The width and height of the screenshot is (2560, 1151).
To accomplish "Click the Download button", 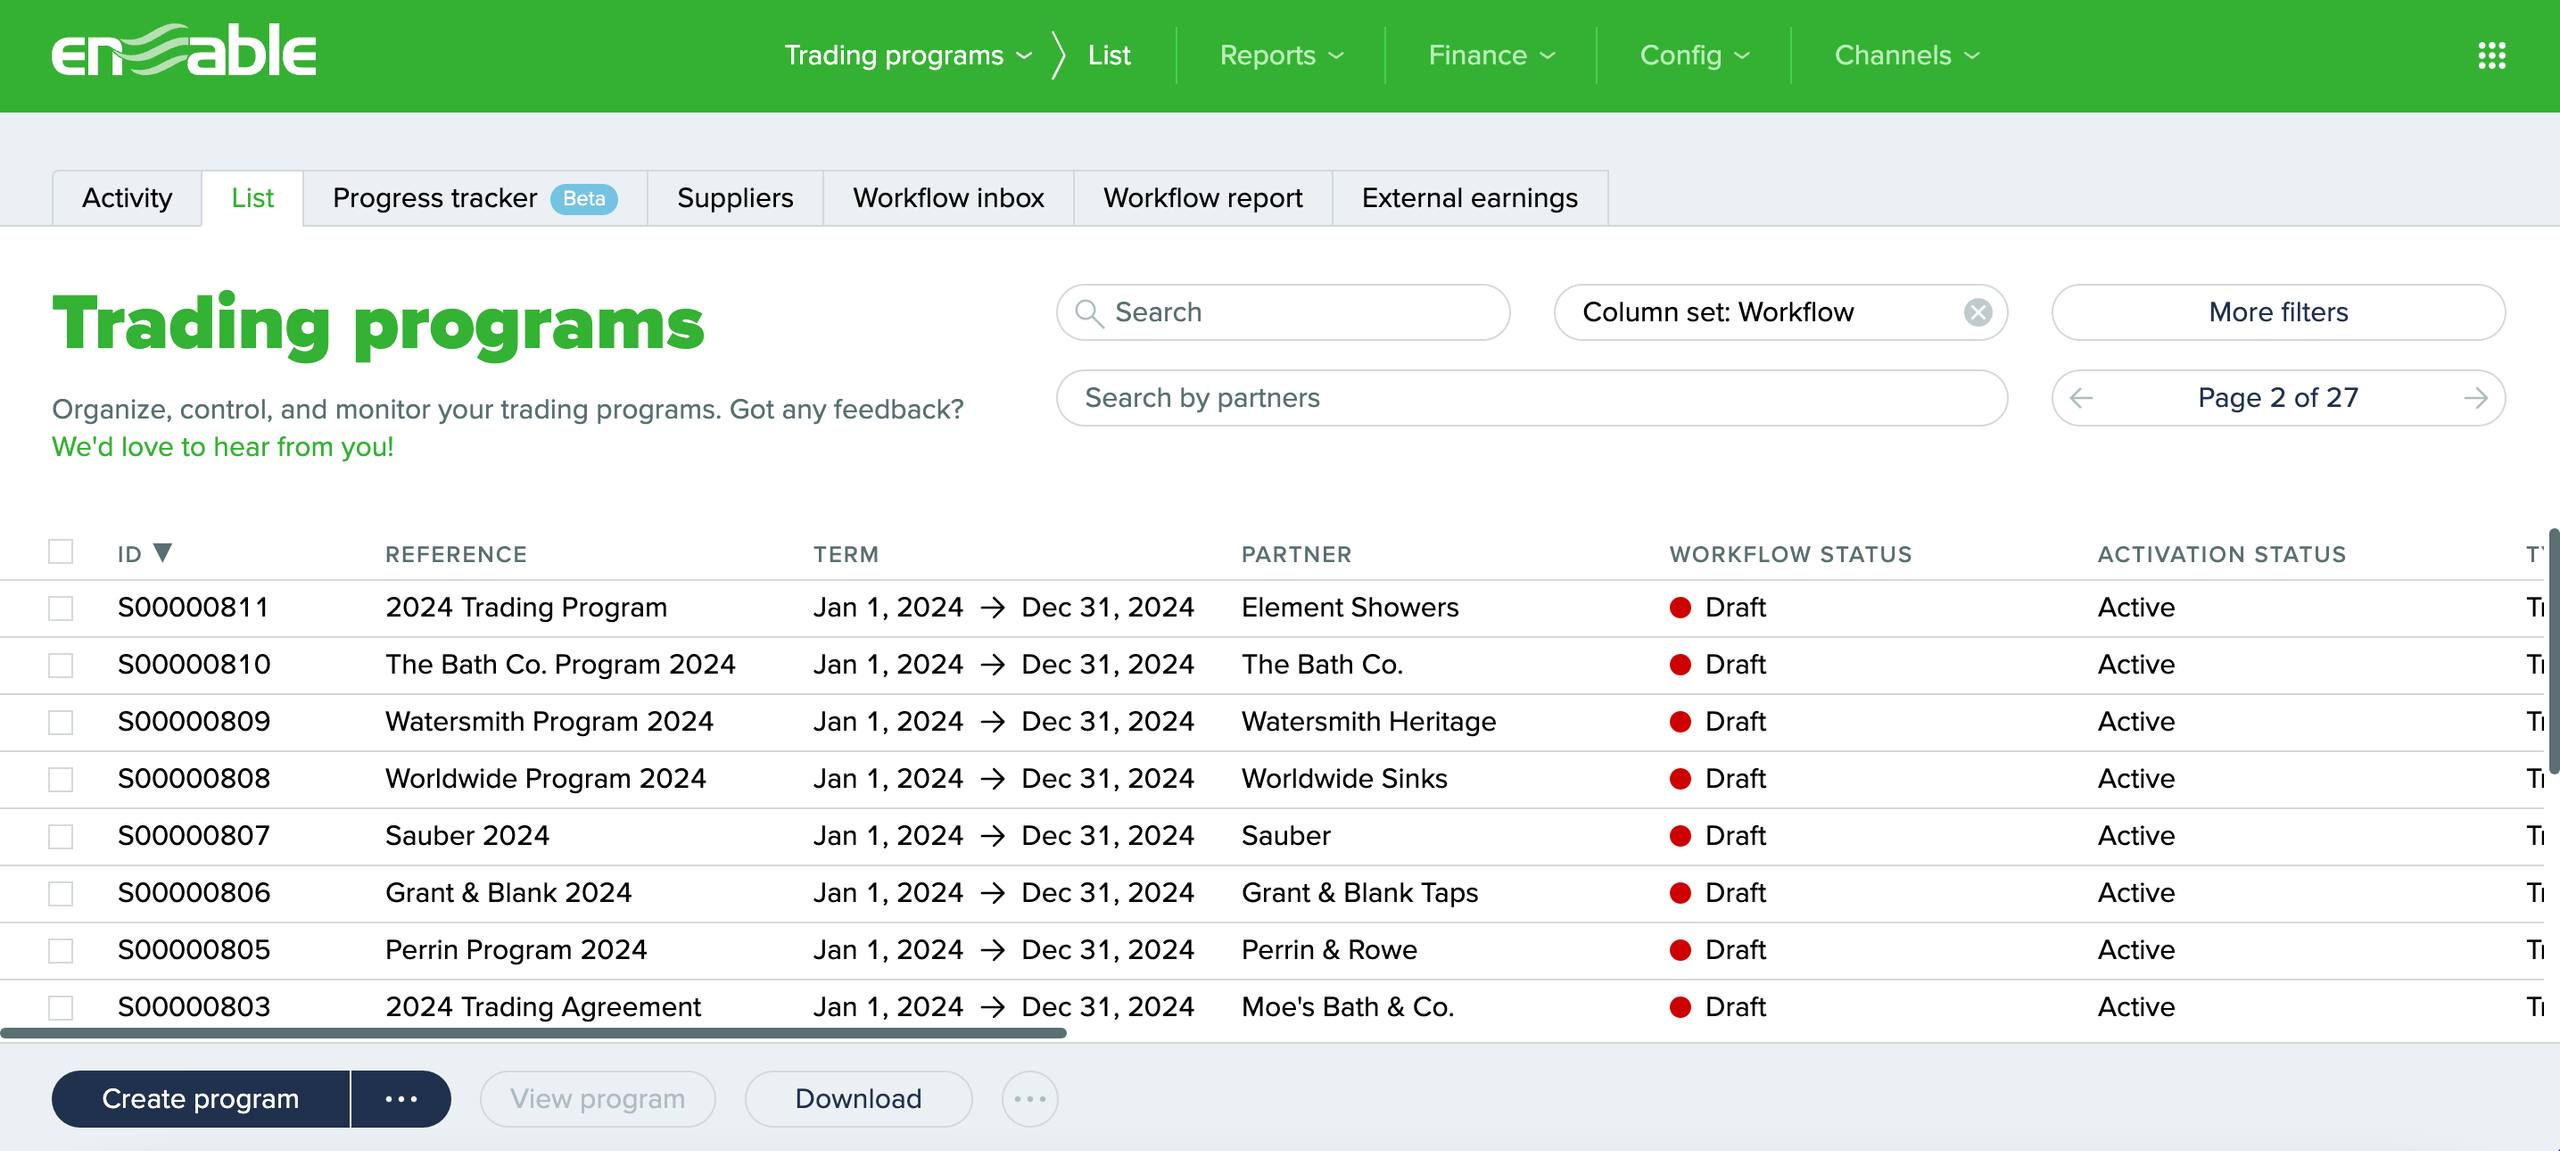I will point(858,1099).
